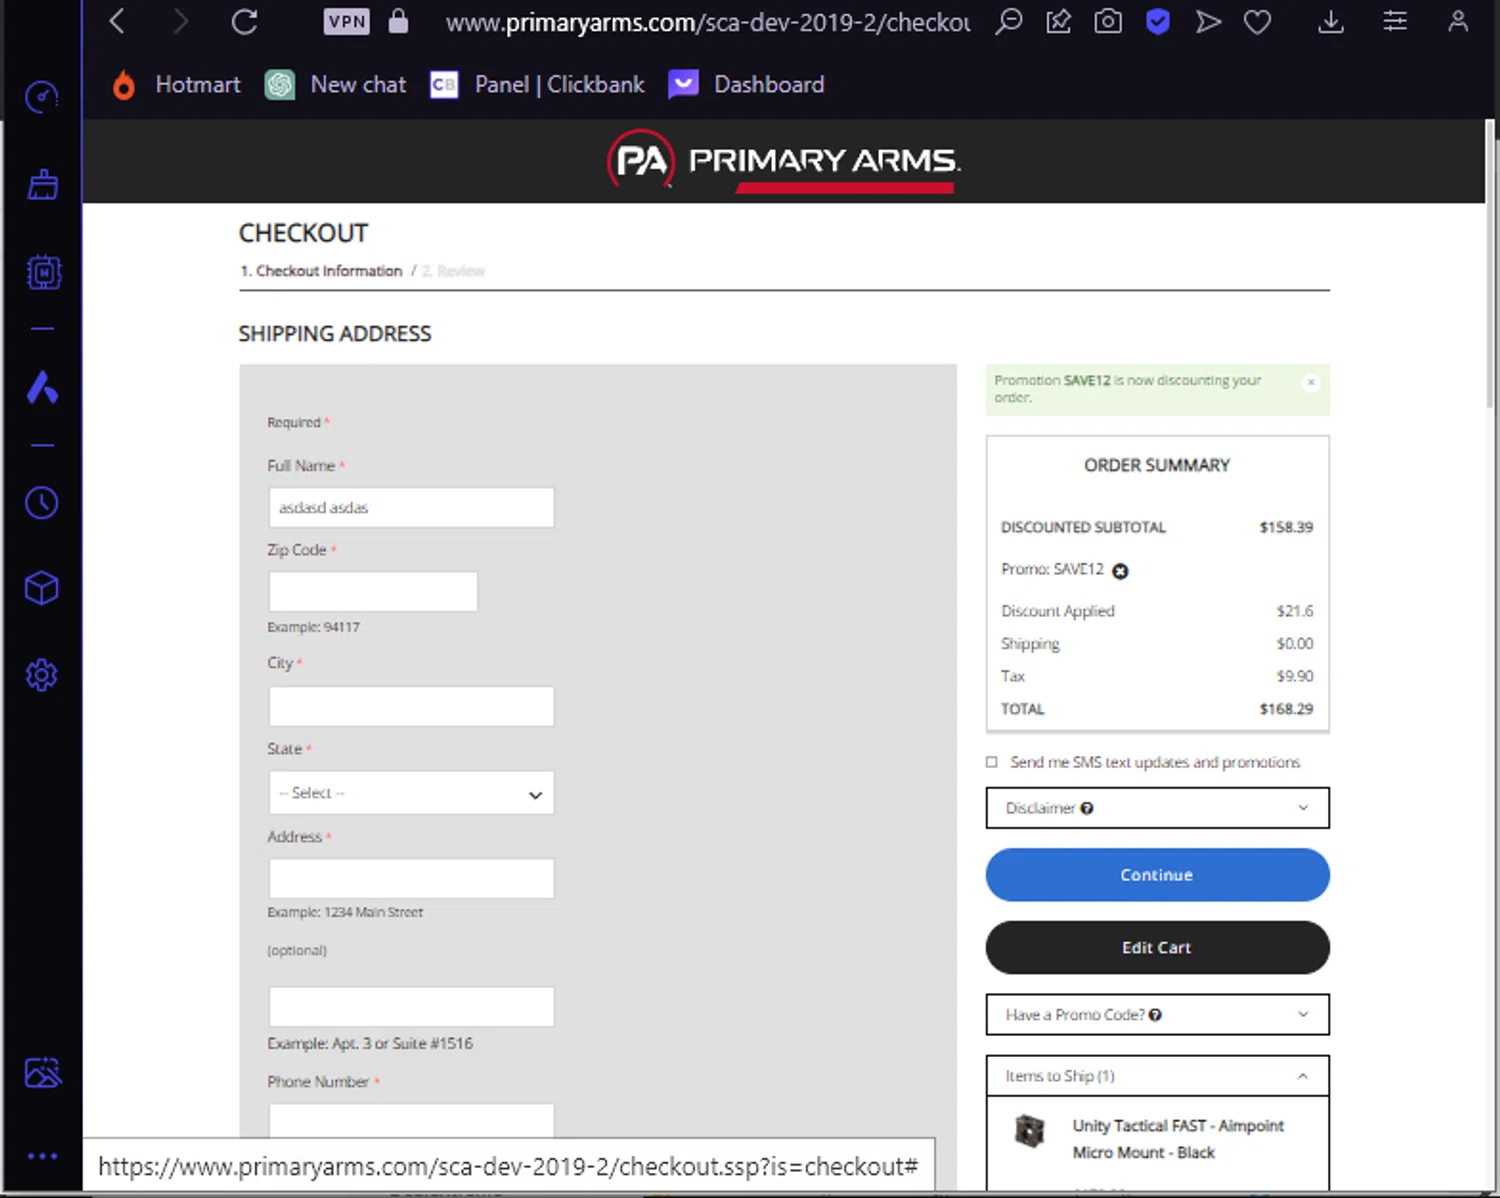Expand Have a Promo Code section
The height and width of the screenshot is (1198, 1500).
coord(1158,1014)
